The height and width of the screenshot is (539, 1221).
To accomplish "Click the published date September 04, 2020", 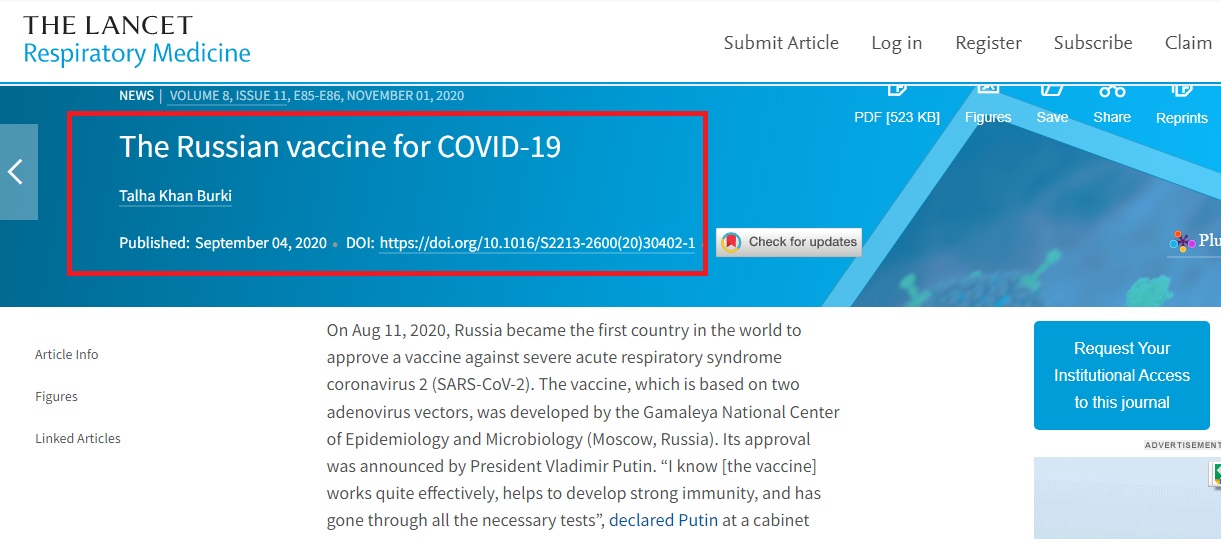I will 260,242.
